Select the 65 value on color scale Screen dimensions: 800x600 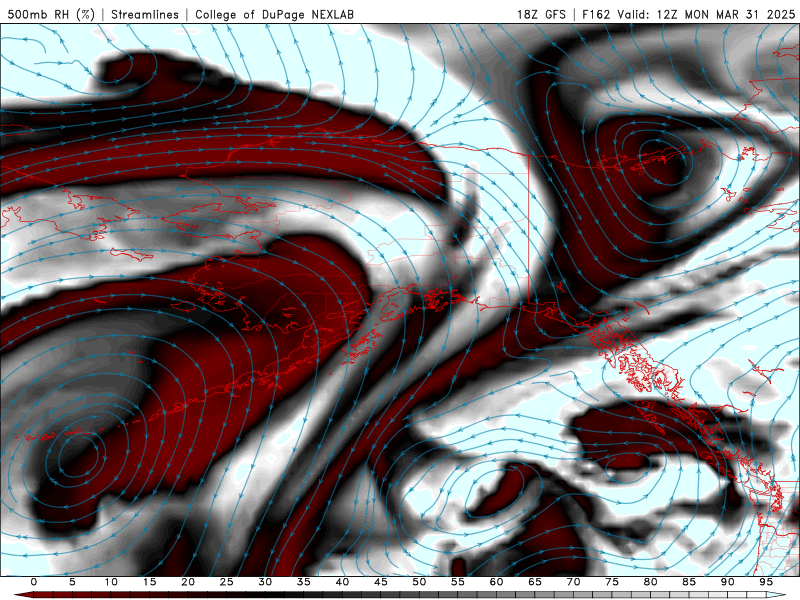(x=535, y=582)
